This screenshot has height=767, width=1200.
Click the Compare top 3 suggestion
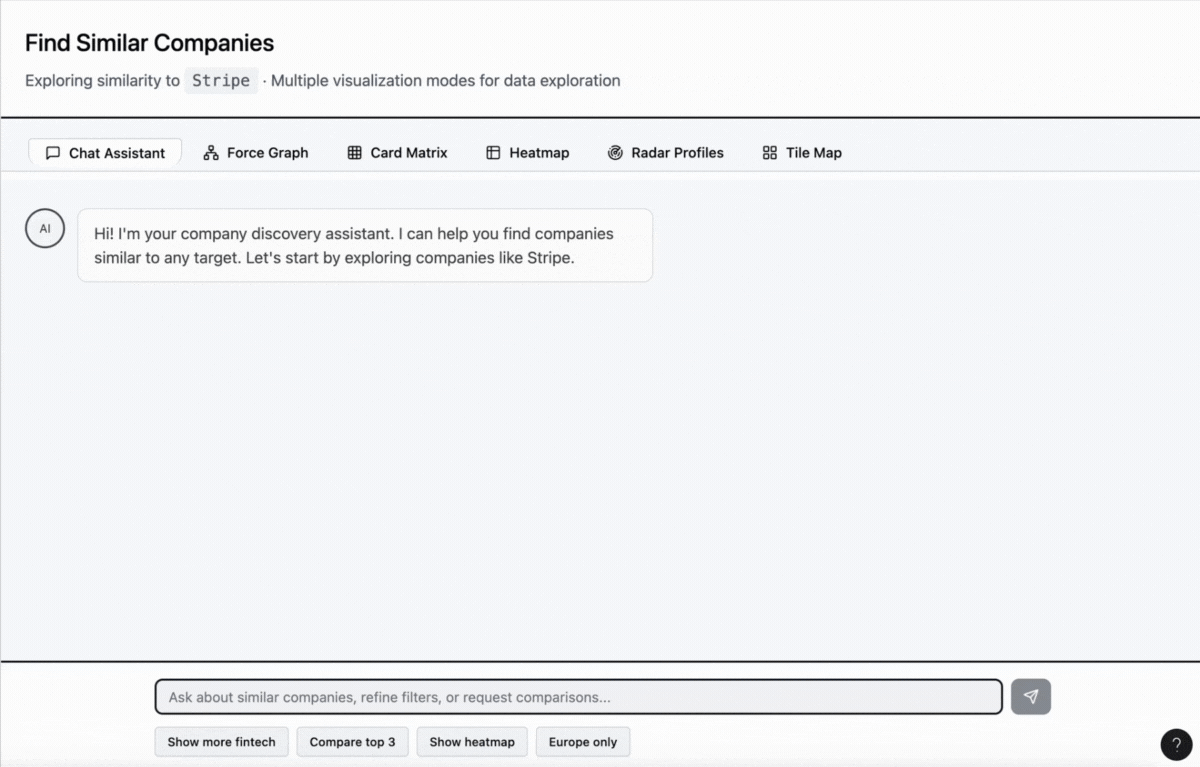(x=352, y=742)
